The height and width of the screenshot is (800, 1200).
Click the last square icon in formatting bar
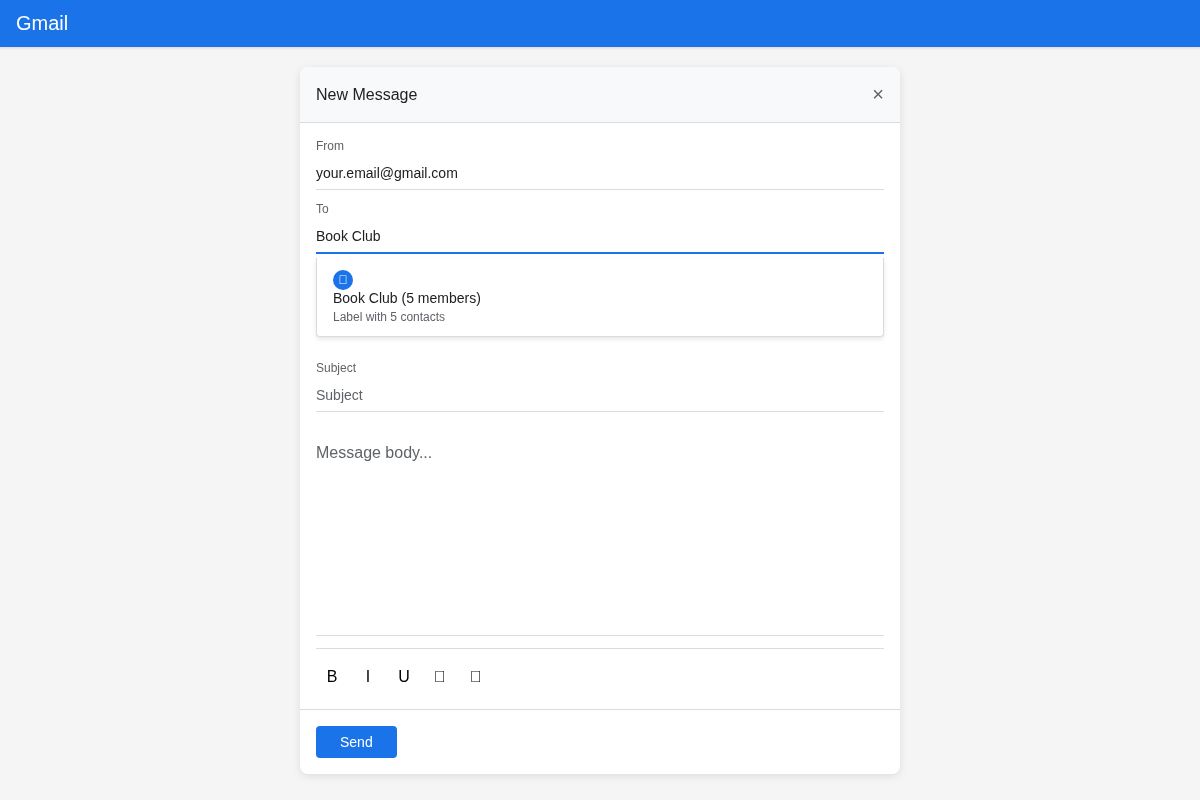pos(475,676)
